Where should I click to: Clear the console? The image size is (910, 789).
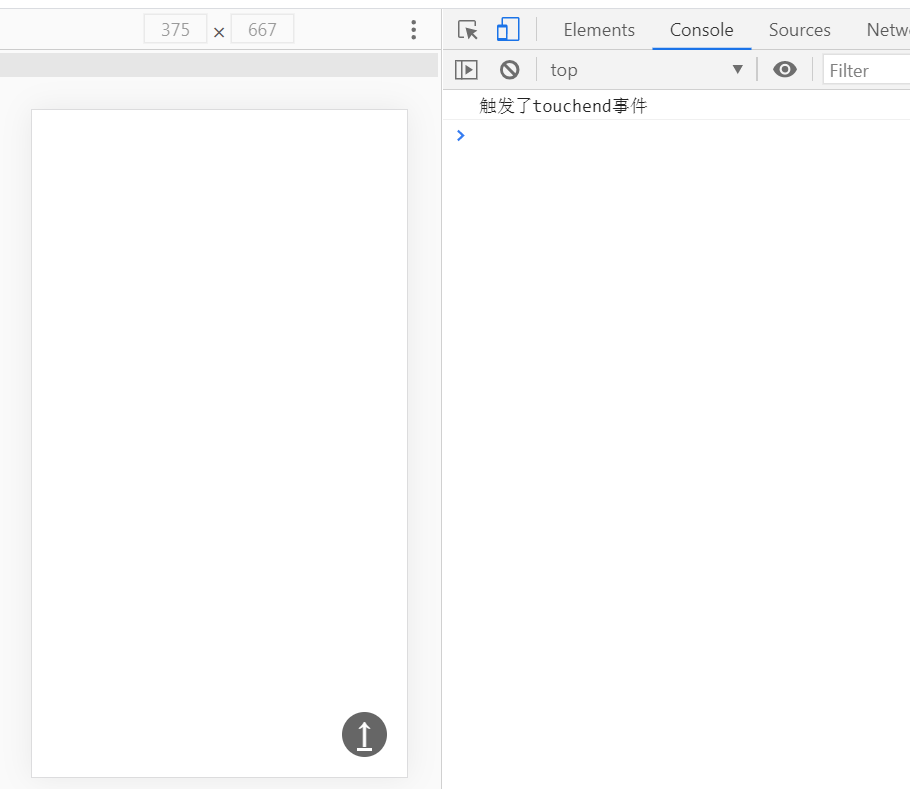pyautogui.click(x=510, y=70)
